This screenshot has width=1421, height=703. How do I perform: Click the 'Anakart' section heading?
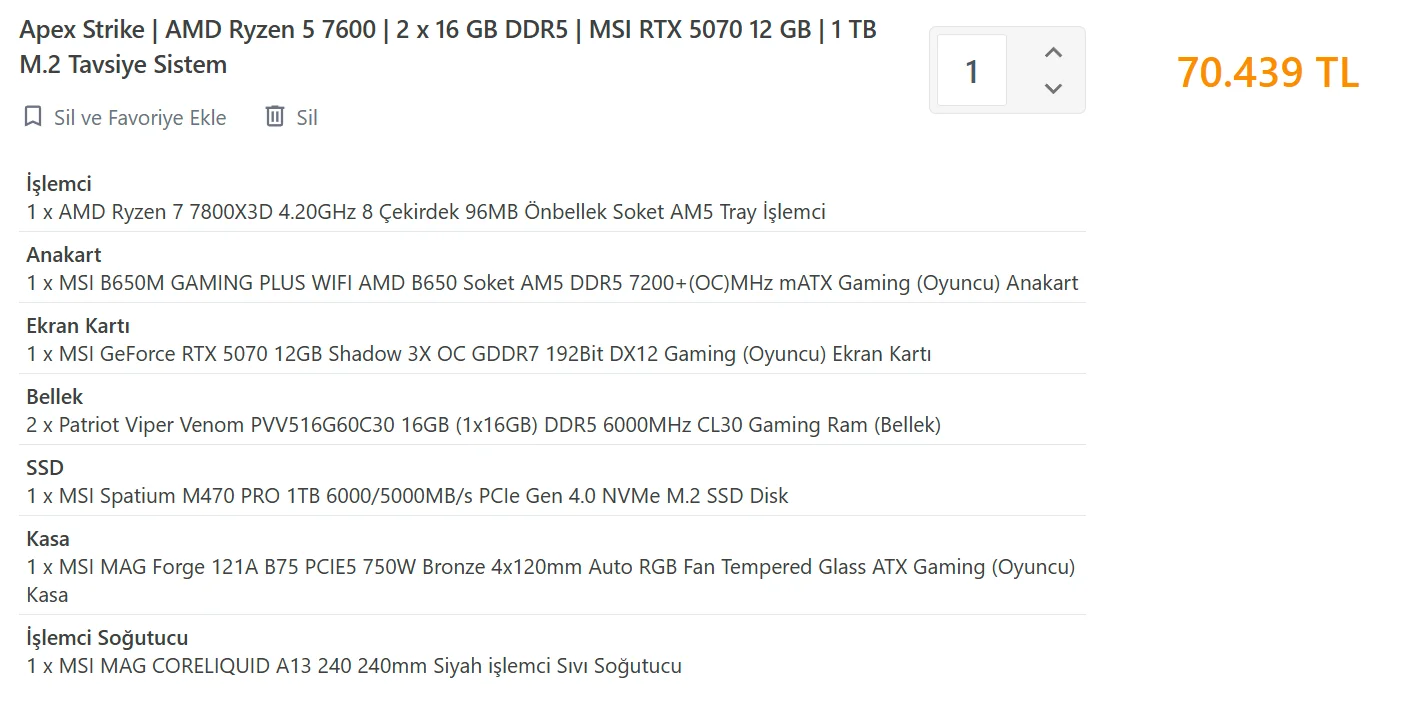click(x=64, y=255)
